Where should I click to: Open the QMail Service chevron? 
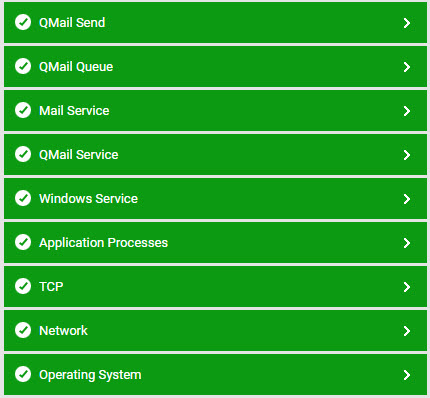(x=407, y=155)
